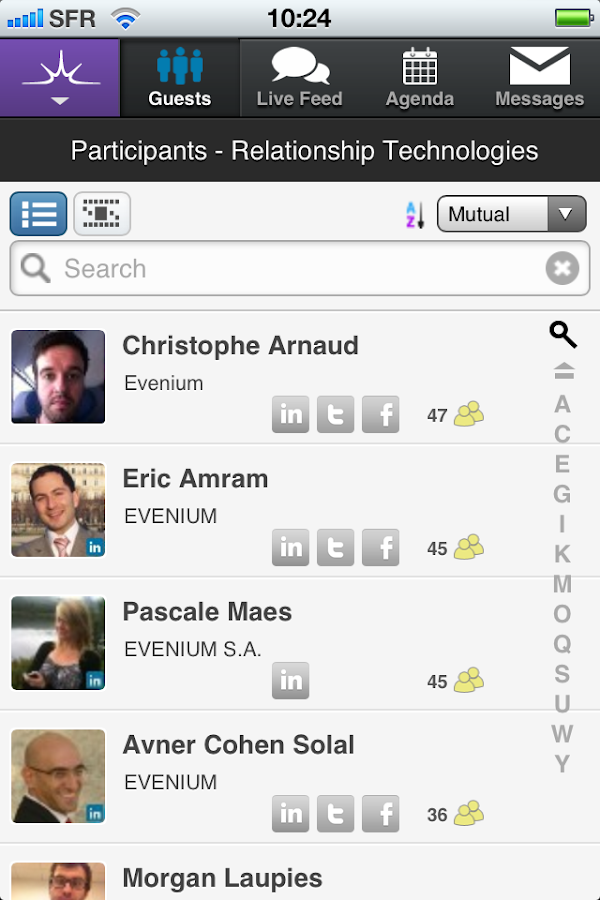Expand the app logo menu
600x900 pixels.
[x=59, y=77]
